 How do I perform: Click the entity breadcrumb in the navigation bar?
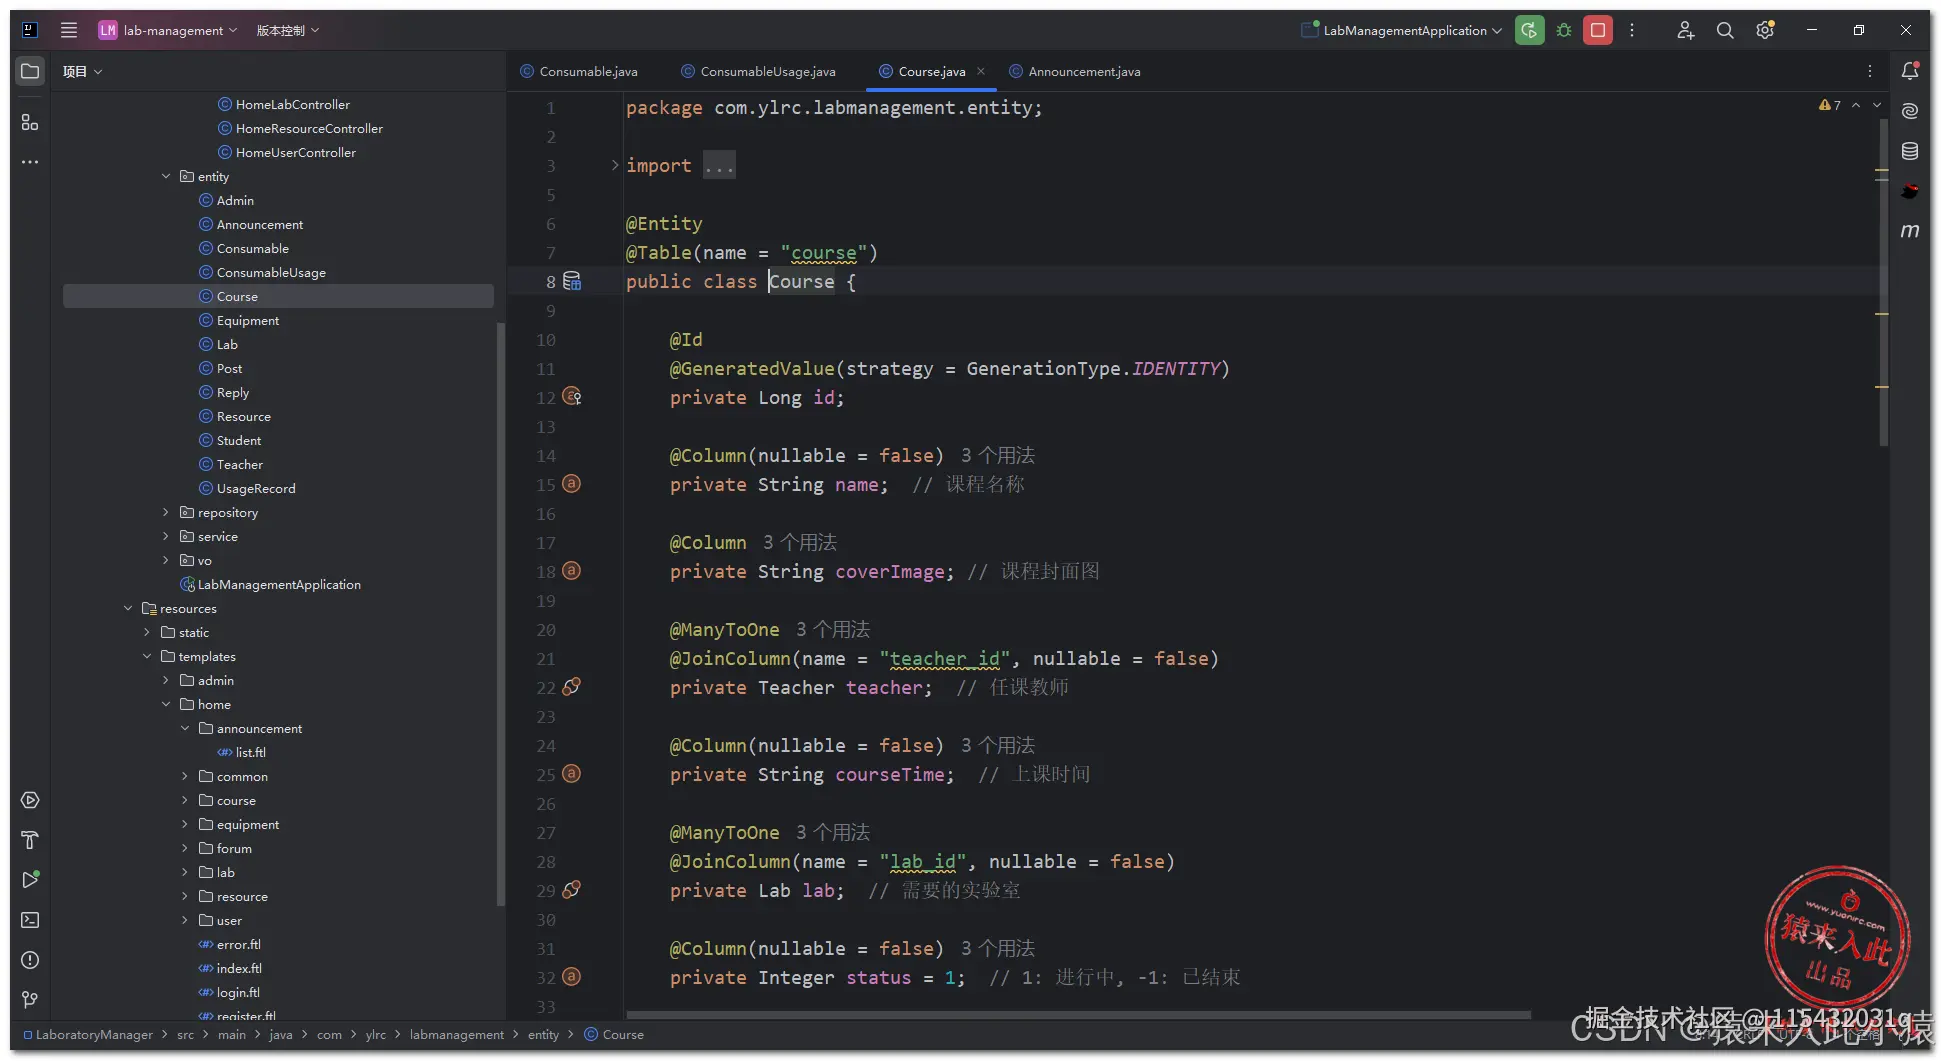pyautogui.click(x=543, y=1035)
